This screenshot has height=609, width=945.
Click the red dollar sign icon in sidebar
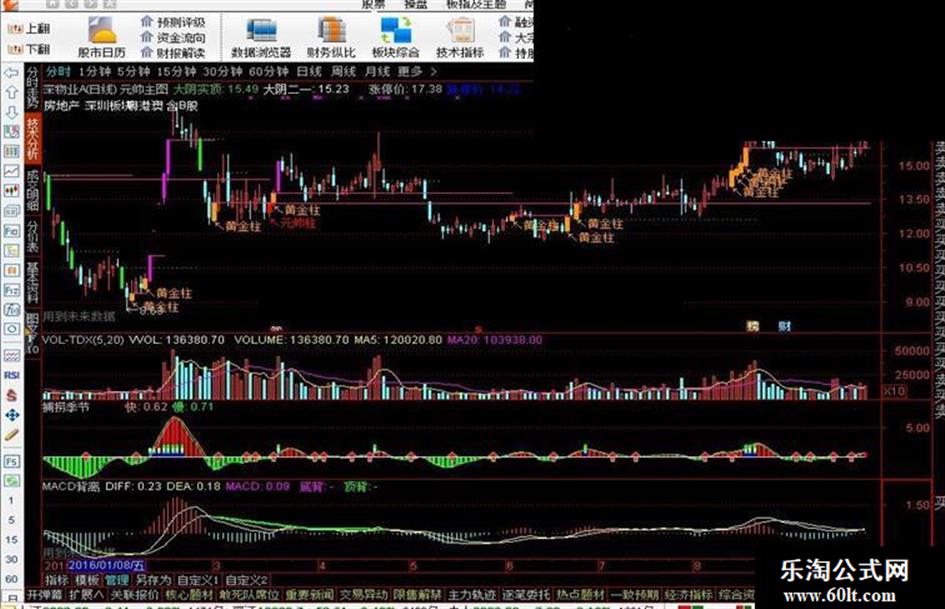[11, 396]
